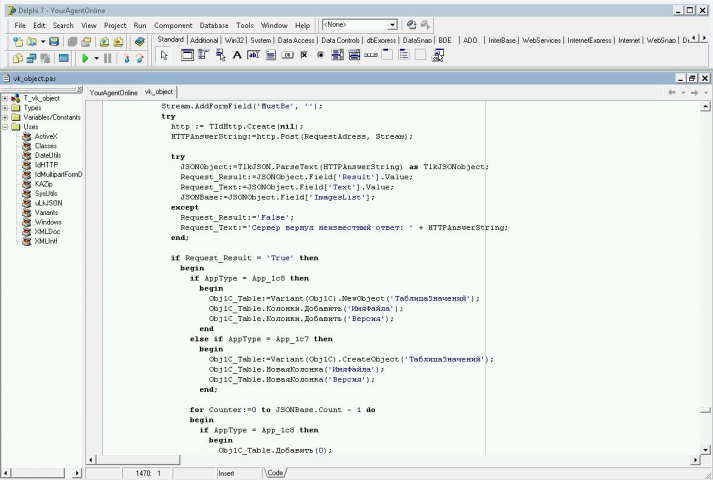The image size is (713, 480).
Task: Click the Trace Into debug icon
Action: (x=126, y=58)
